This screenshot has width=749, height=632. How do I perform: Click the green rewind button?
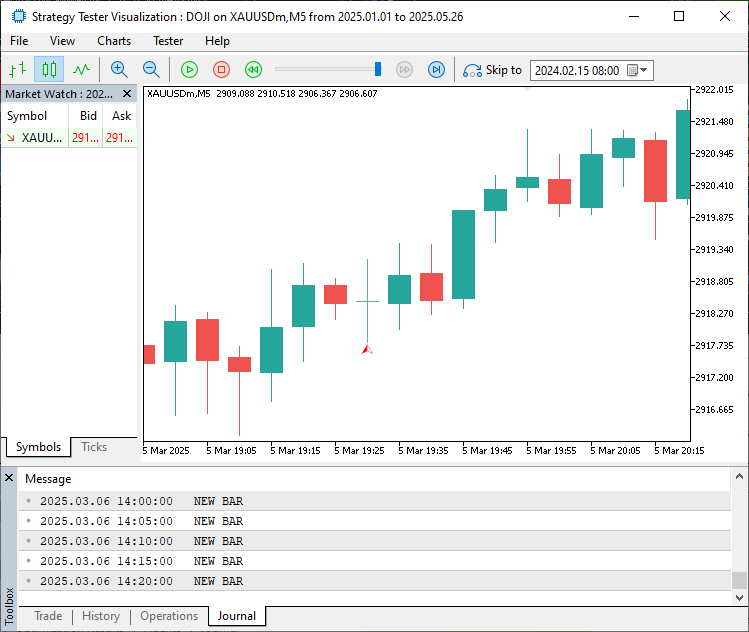point(253,70)
